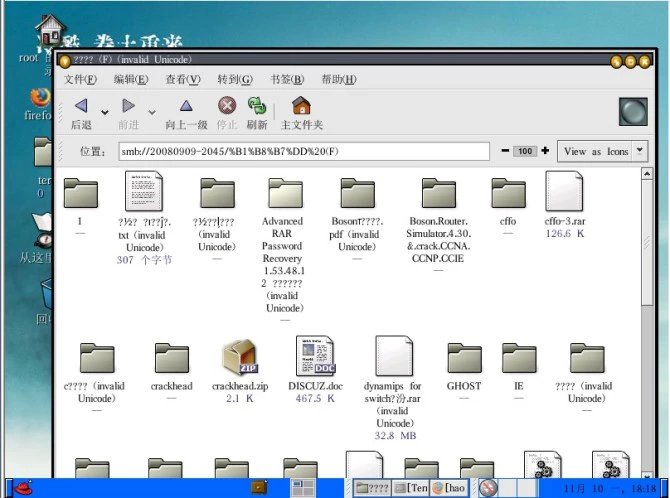Screen dimensions: 670x498
Task: Click the Back (后退) navigation arrow
Action: 81,106
